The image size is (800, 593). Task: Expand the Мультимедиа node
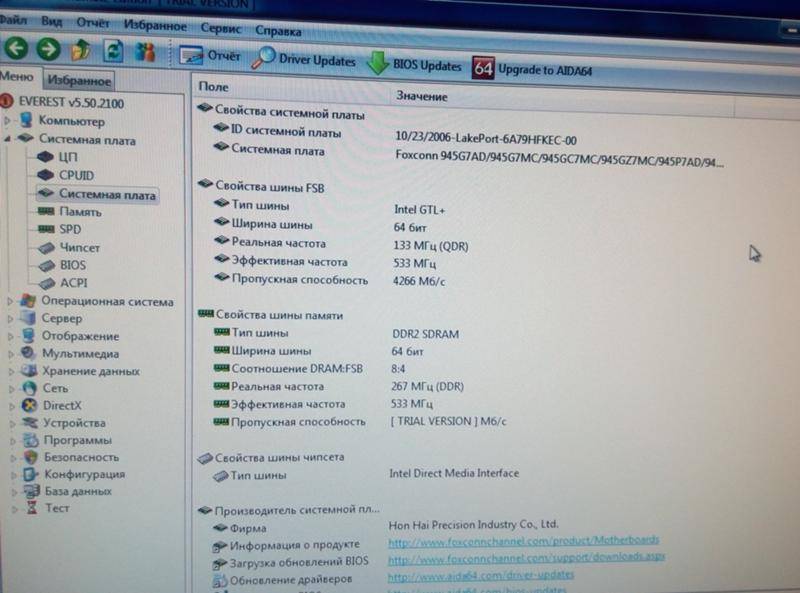point(12,354)
